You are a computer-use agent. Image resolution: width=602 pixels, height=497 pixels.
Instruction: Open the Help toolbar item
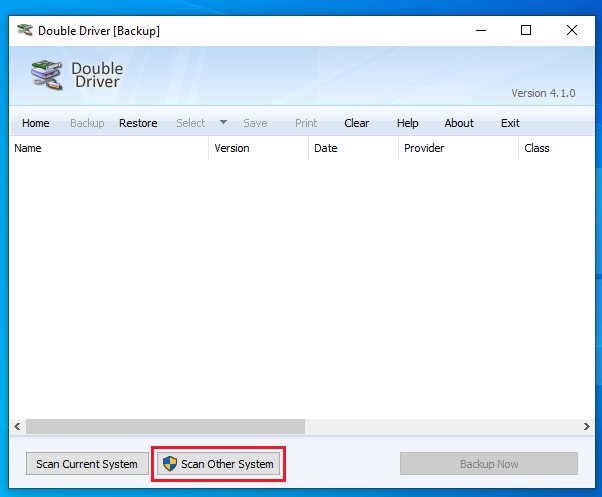click(408, 123)
